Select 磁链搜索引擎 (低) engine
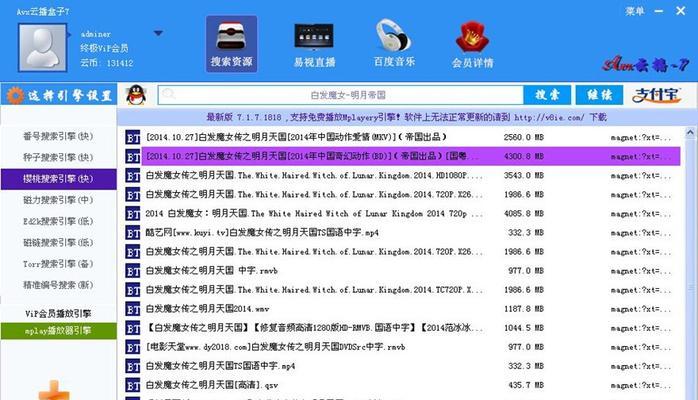 (58, 243)
